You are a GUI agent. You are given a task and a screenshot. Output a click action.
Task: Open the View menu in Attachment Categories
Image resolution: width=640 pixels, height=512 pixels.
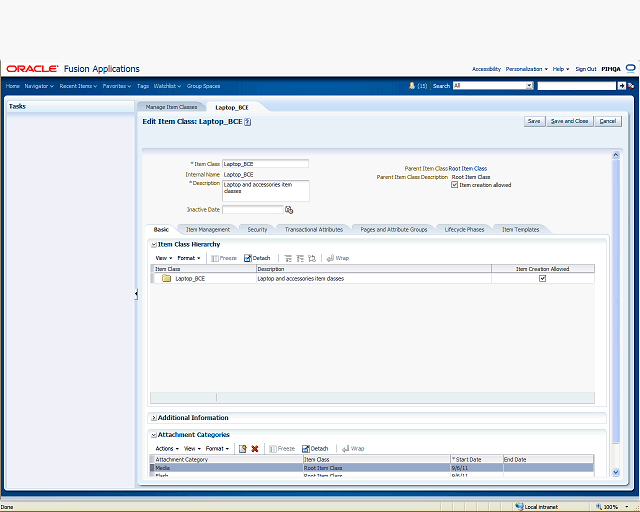coord(192,449)
